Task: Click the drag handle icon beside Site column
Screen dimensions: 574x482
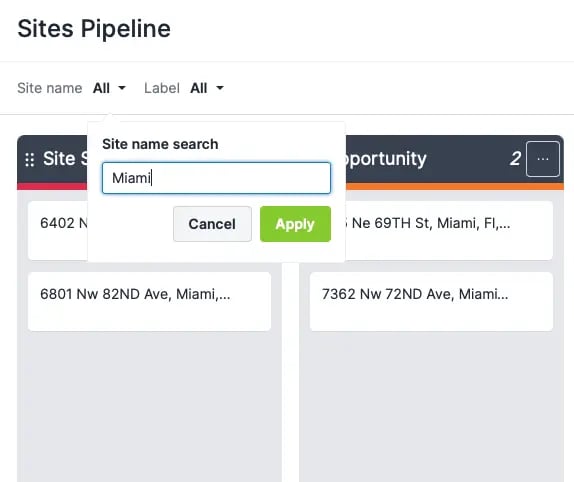Action: [30, 160]
